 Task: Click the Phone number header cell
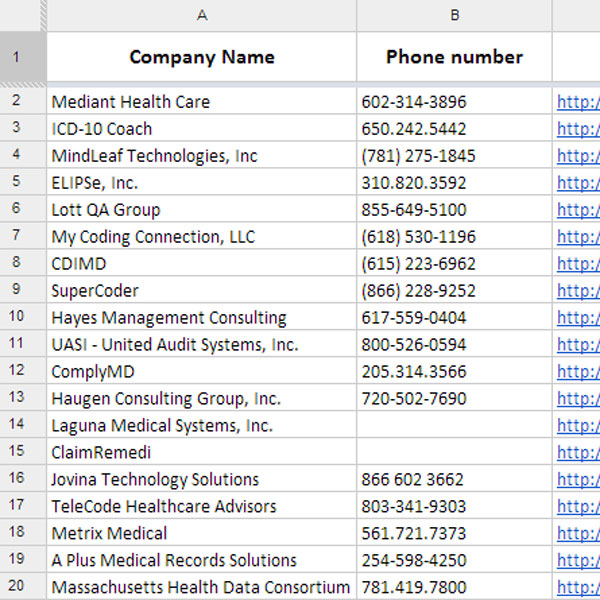[454, 57]
